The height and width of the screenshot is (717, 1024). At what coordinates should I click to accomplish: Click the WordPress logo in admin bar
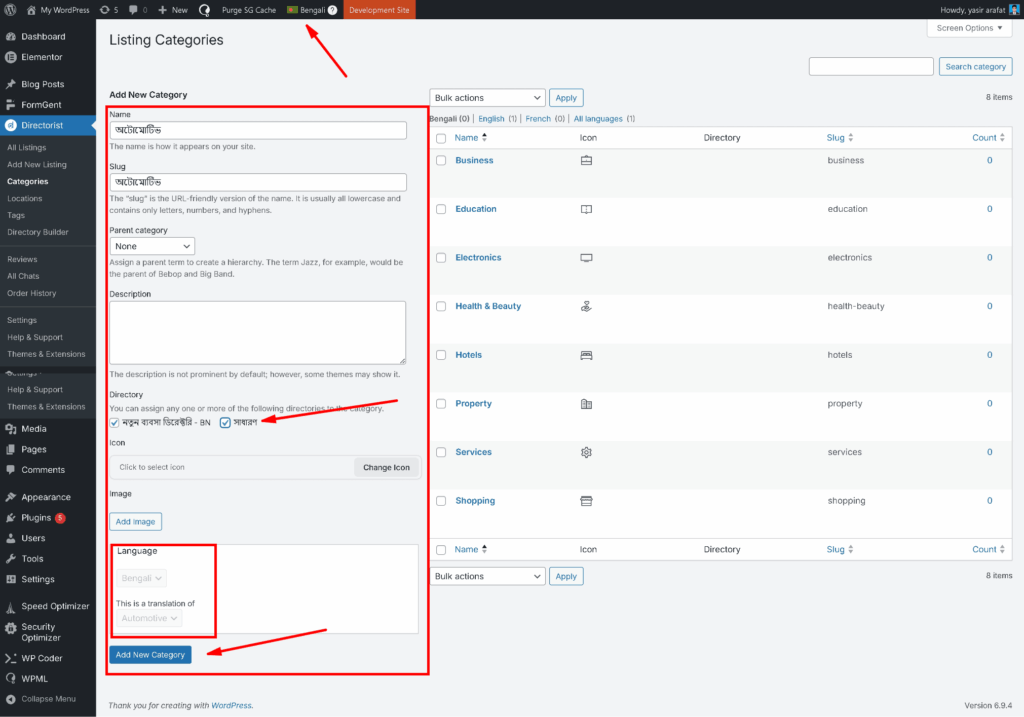10,9
